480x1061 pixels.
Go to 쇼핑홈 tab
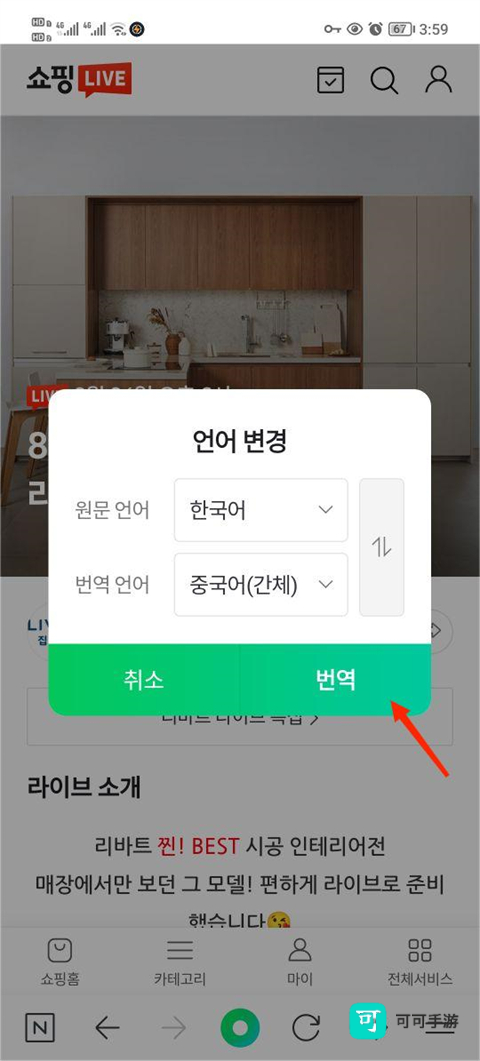tap(60, 962)
